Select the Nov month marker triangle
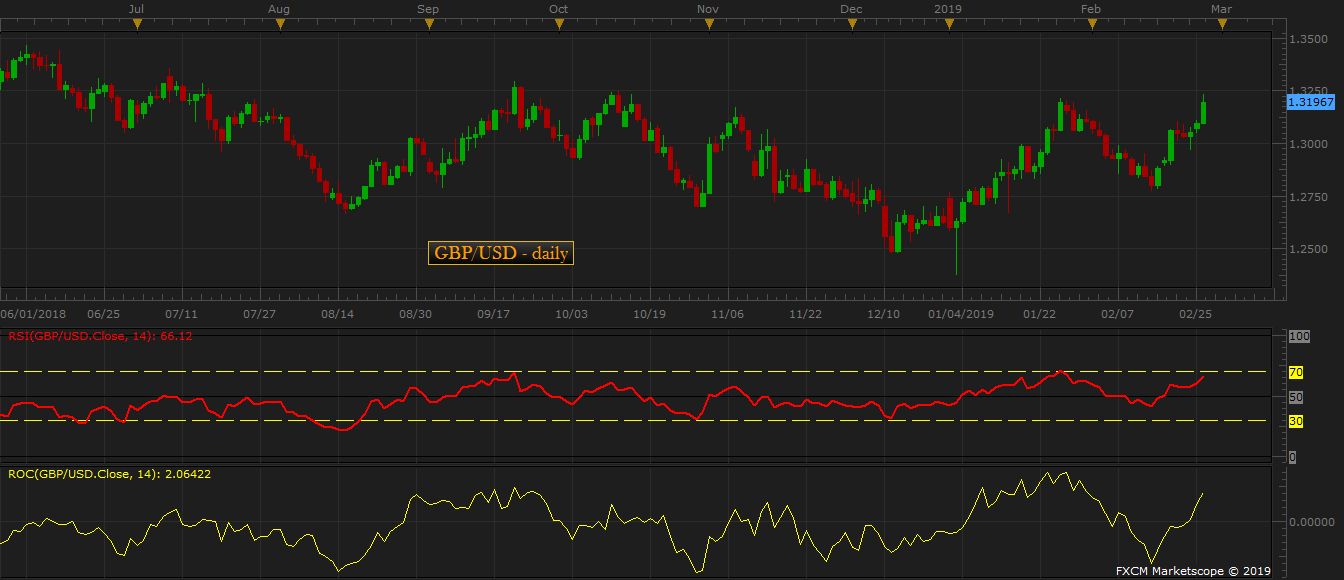Image resolution: width=1344 pixels, height=580 pixels. click(x=708, y=25)
